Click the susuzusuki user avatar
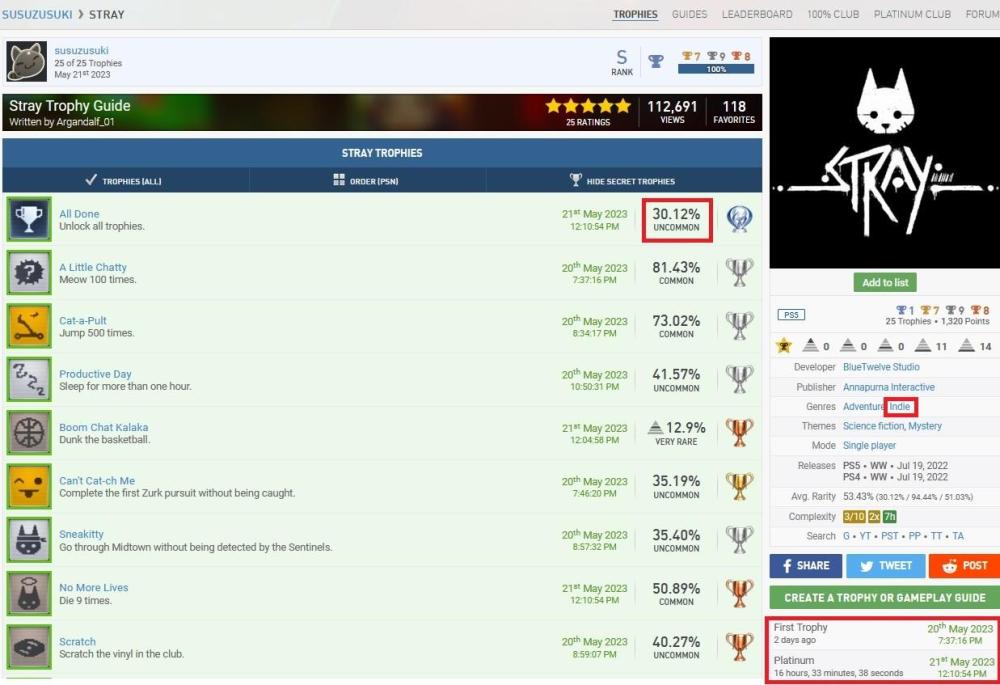 (27, 62)
